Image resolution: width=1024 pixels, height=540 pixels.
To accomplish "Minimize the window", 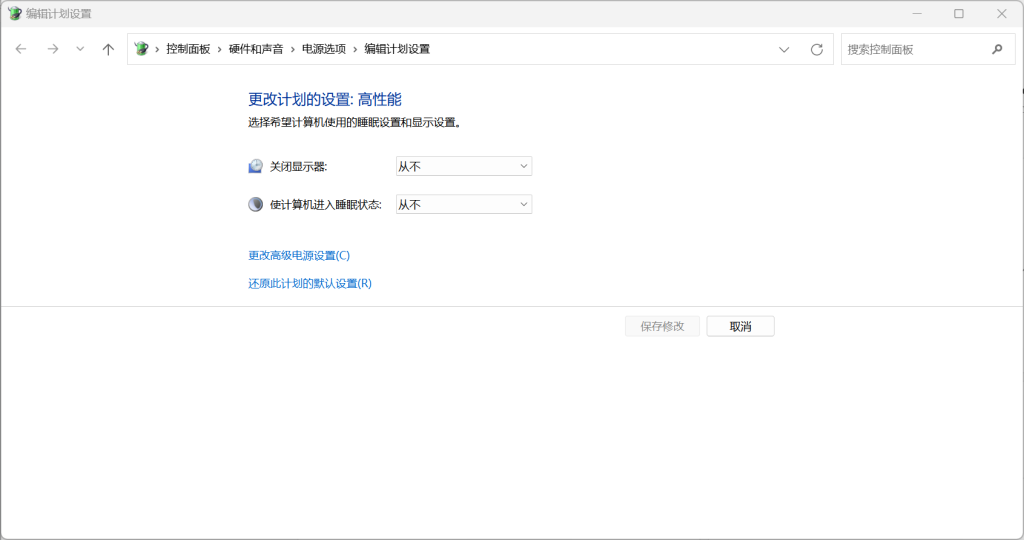I will coord(917,14).
